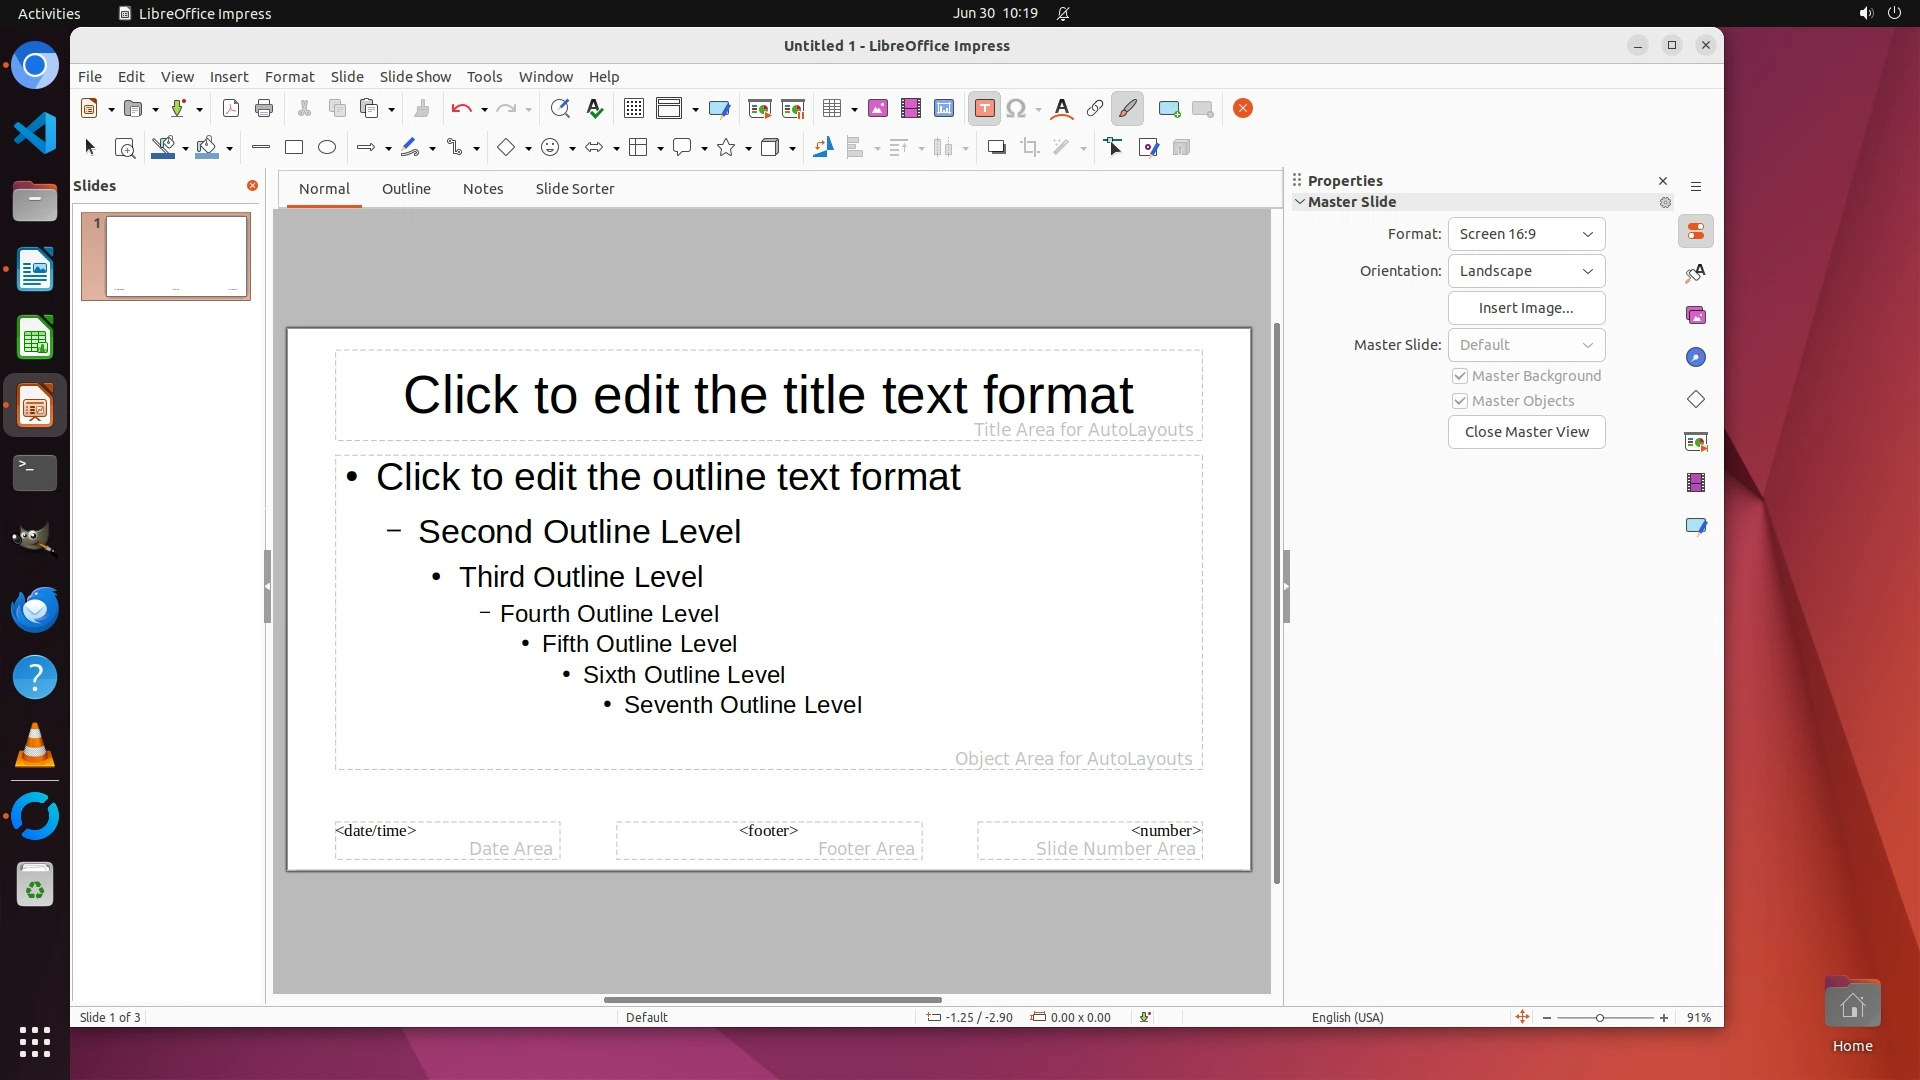Toggle Show Draw Functions highlighted button
This screenshot has height=1080, width=1920.
click(1127, 109)
